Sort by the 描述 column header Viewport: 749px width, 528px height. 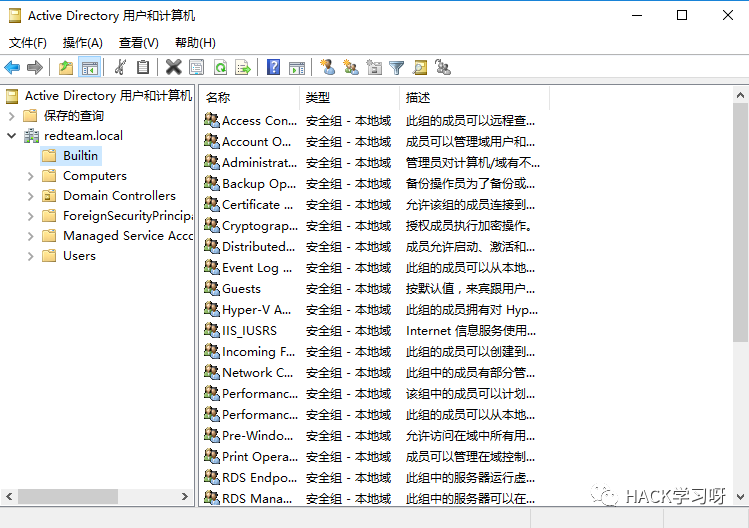pos(474,97)
